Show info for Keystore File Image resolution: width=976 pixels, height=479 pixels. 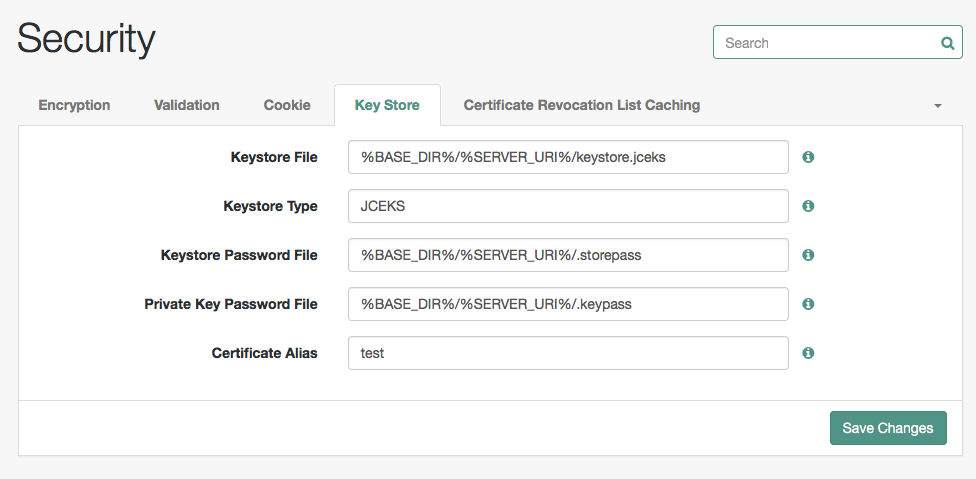808,157
